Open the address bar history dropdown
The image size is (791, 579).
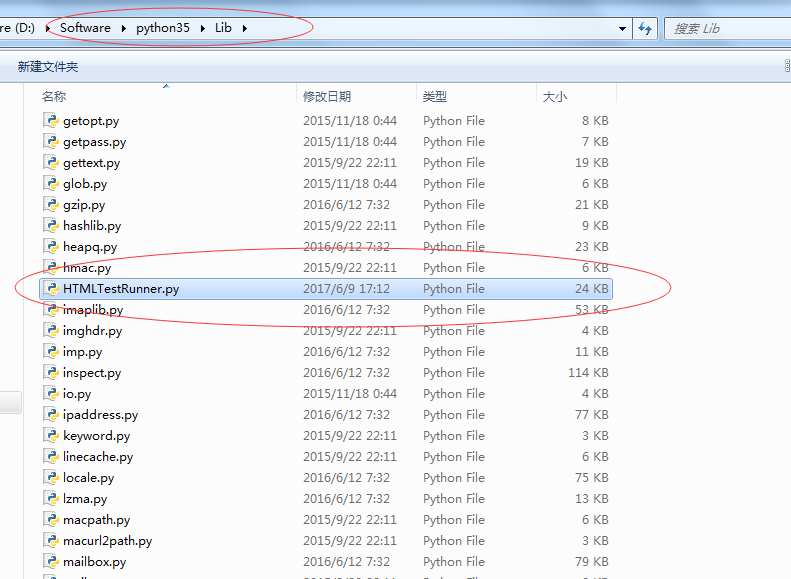pyautogui.click(x=623, y=29)
